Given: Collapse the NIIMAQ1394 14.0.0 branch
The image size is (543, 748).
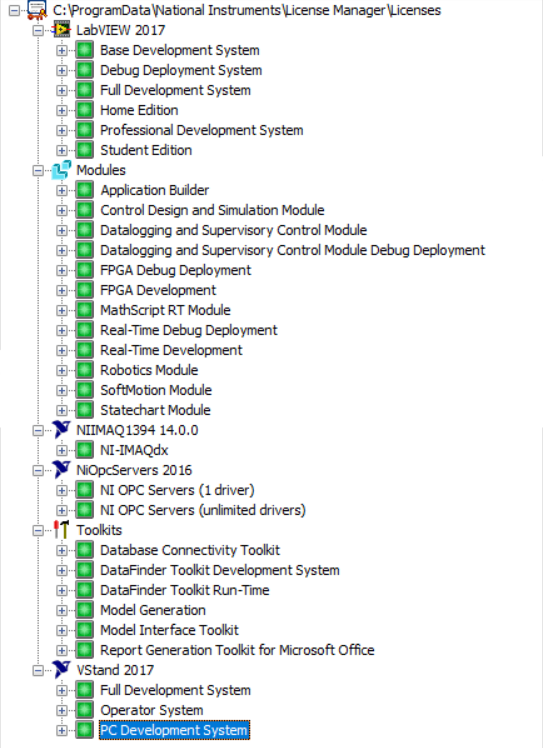Looking at the screenshot, I should (x=38, y=430).
